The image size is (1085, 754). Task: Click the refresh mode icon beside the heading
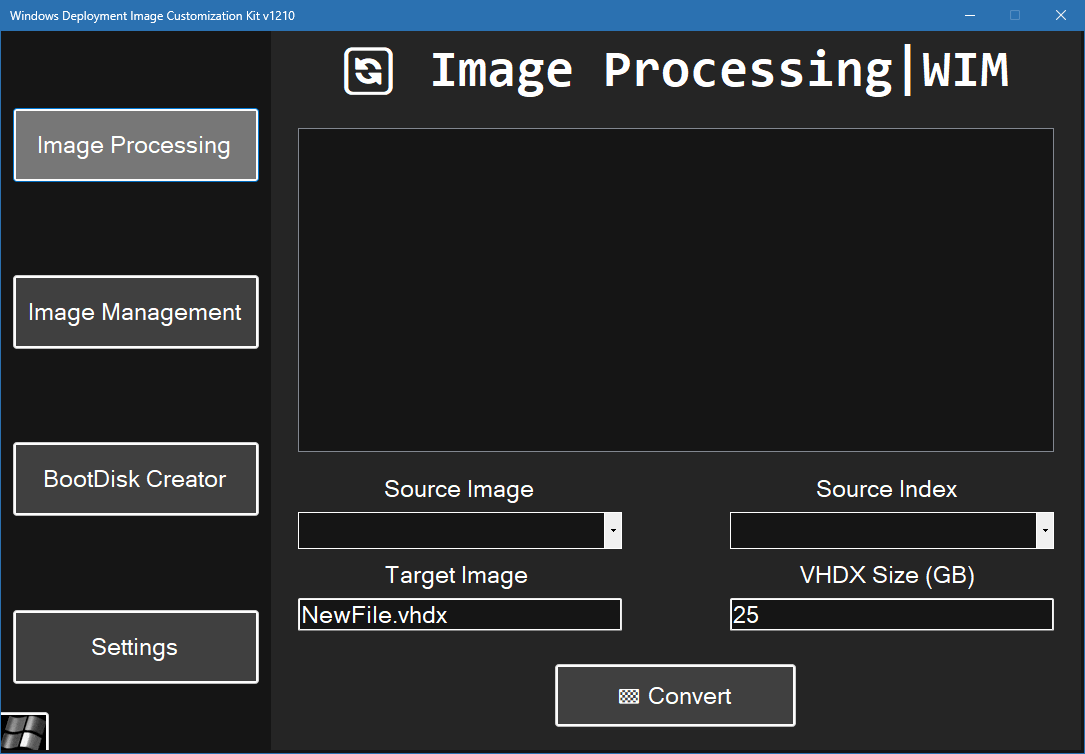point(368,72)
